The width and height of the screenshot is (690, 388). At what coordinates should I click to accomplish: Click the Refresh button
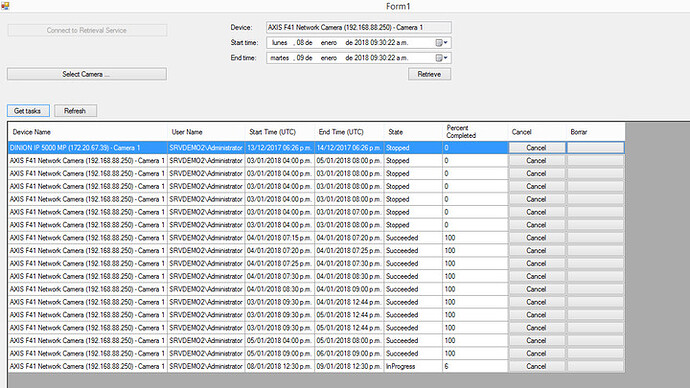(75, 111)
